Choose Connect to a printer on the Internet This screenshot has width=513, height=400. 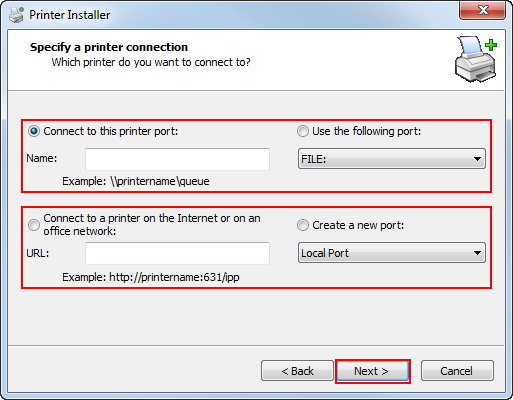click(x=34, y=225)
